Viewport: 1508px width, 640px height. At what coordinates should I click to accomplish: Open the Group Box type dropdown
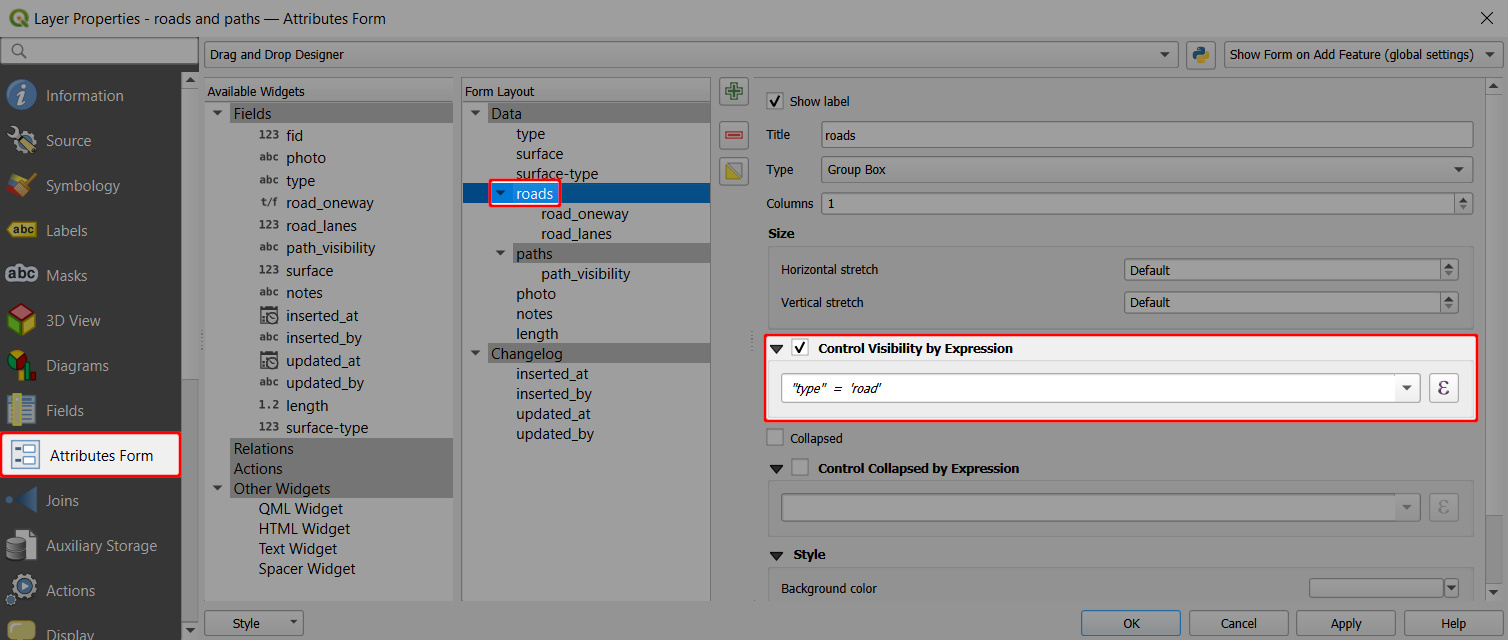[1147, 170]
